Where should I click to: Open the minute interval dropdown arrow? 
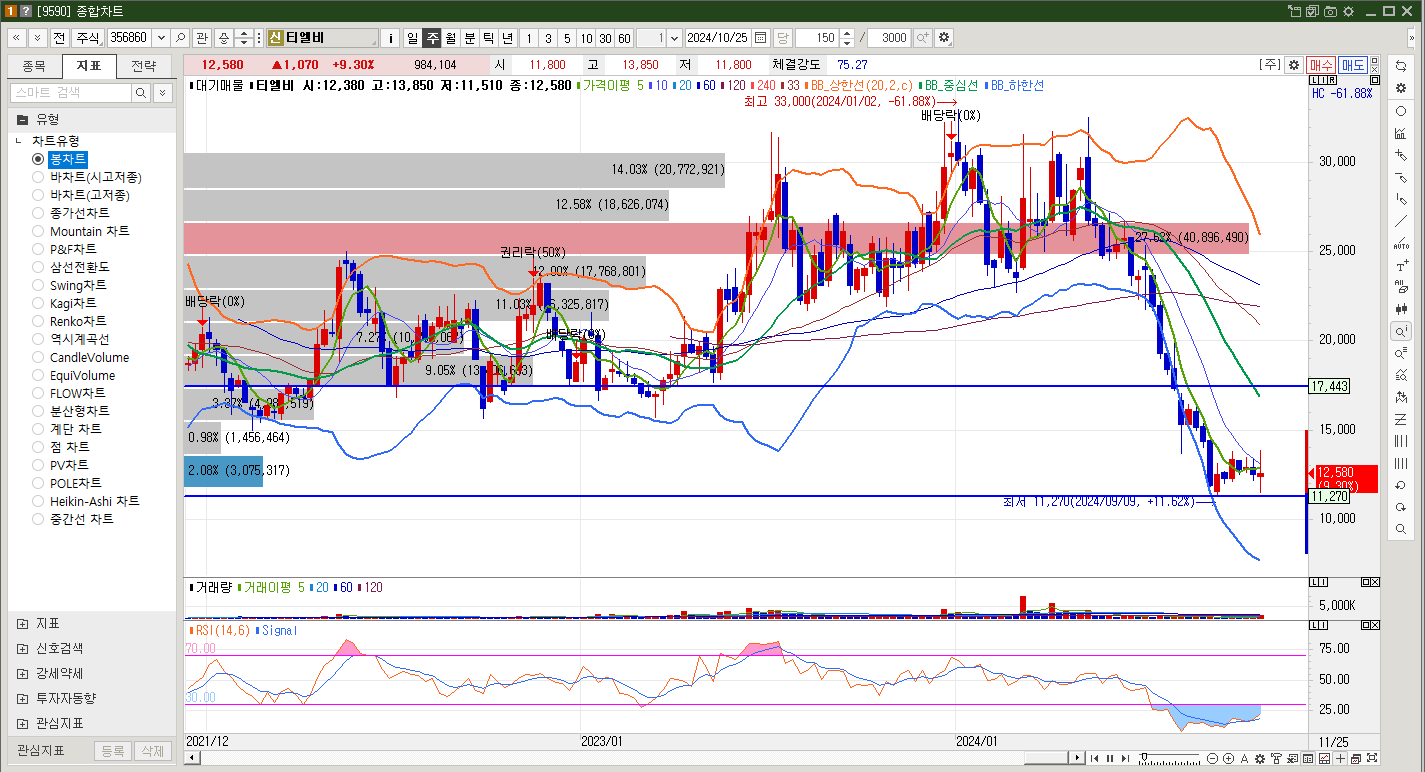click(x=674, y=37)
